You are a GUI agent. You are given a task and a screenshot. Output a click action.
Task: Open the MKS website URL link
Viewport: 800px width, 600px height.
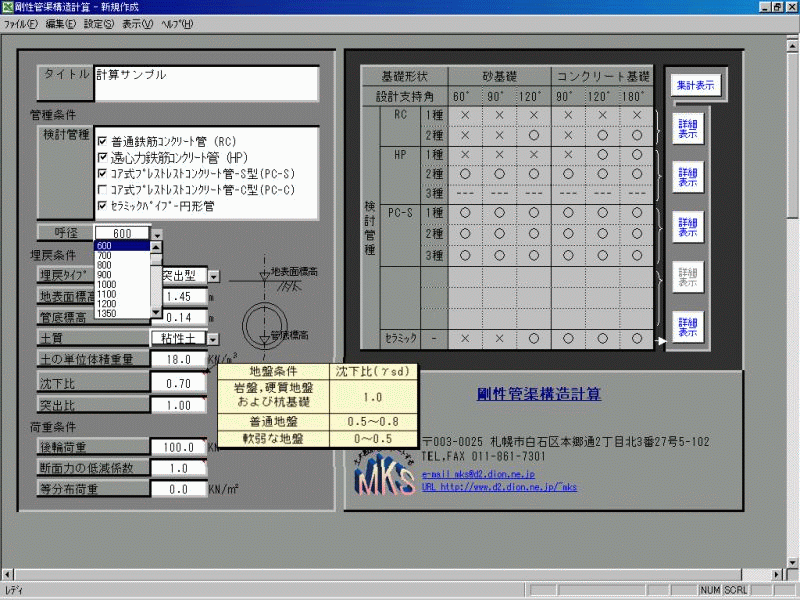pyautogui.click(x=500, y=487)
